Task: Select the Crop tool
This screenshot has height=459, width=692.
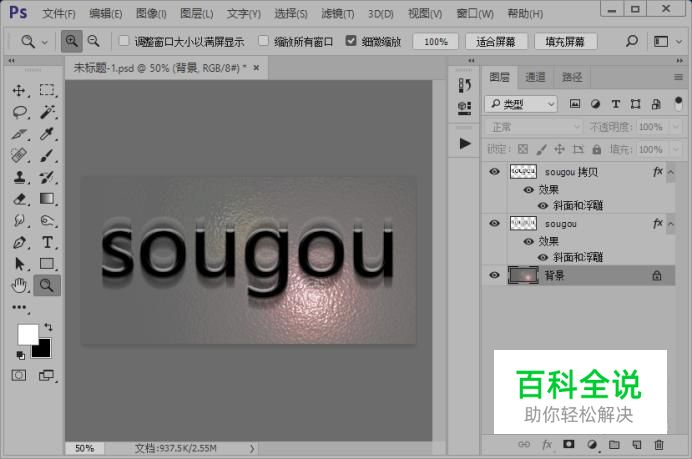Action: [x=19, y=134]
